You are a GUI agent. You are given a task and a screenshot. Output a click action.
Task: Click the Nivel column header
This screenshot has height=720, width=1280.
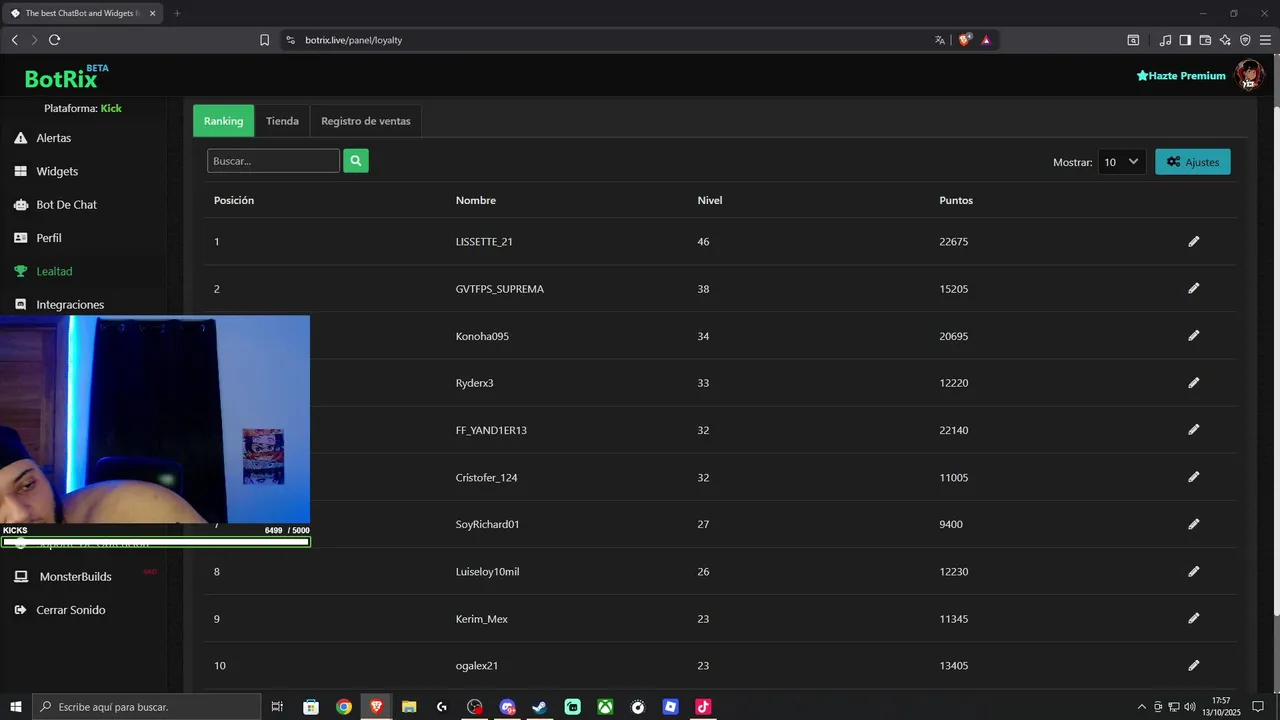pos(710,200)
